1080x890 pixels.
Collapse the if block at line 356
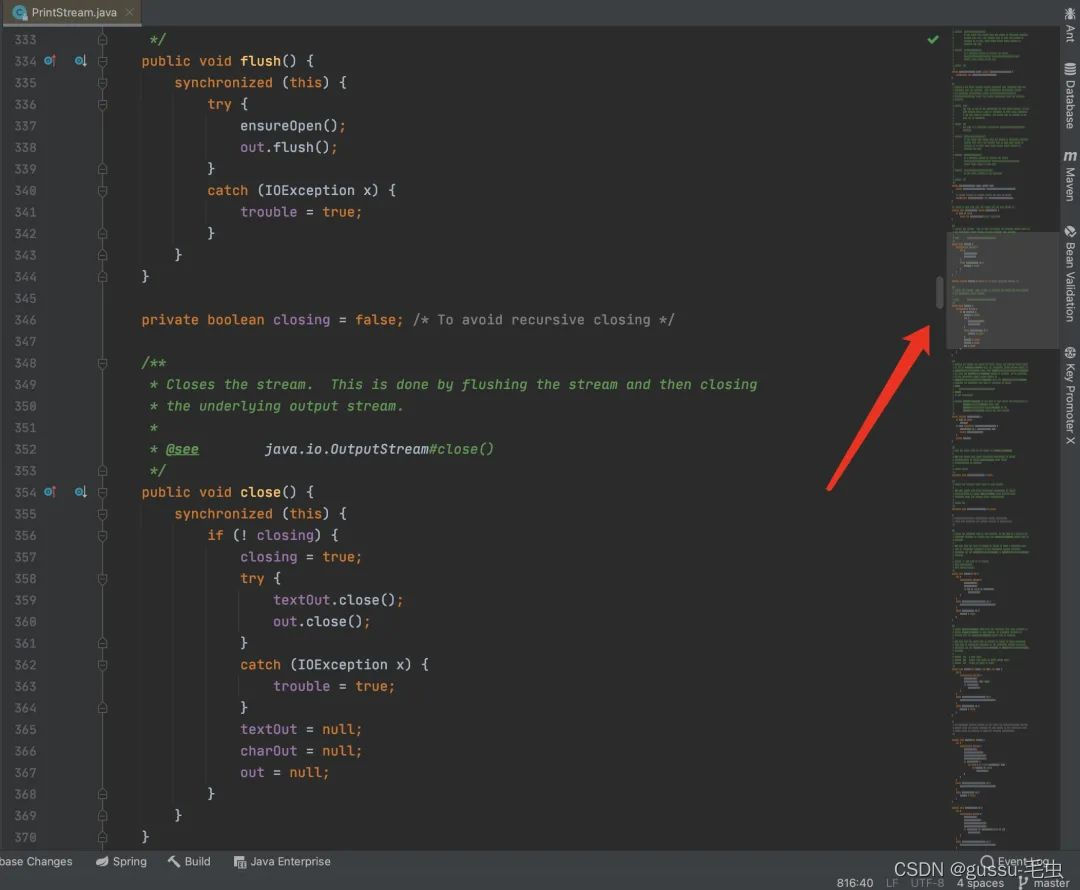click(103, 536)
